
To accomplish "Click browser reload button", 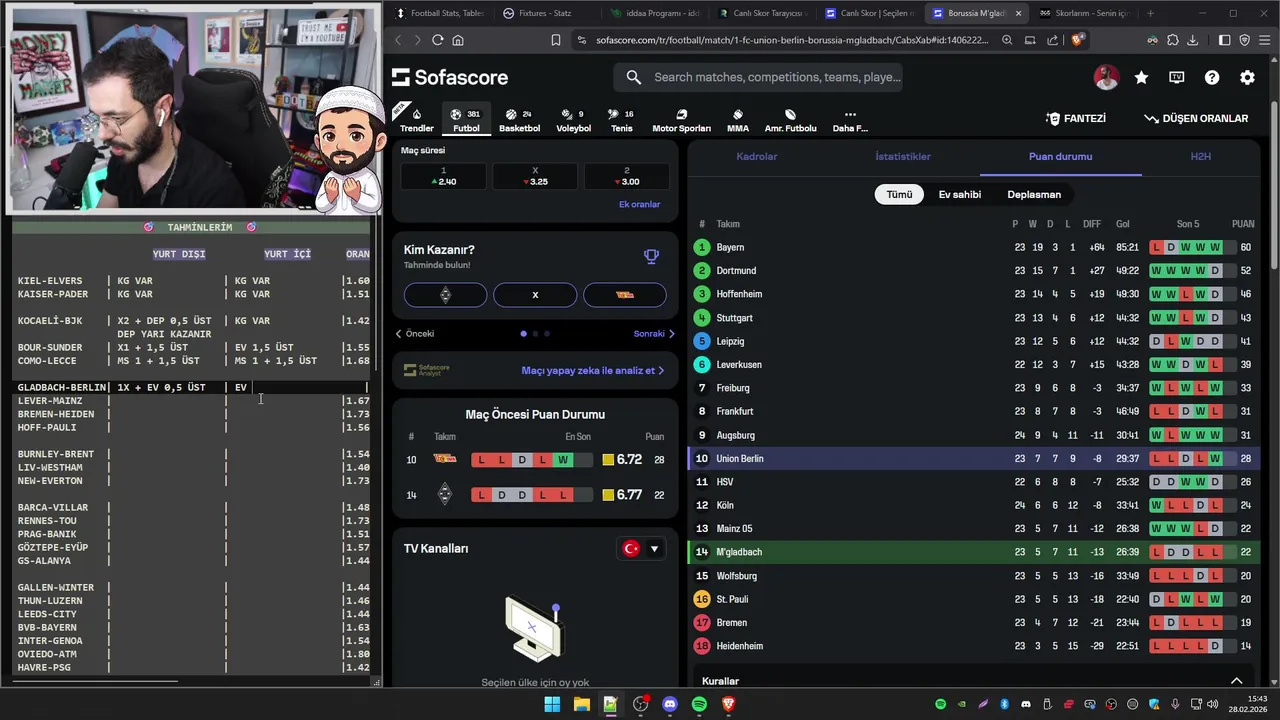I will point(437,40).
